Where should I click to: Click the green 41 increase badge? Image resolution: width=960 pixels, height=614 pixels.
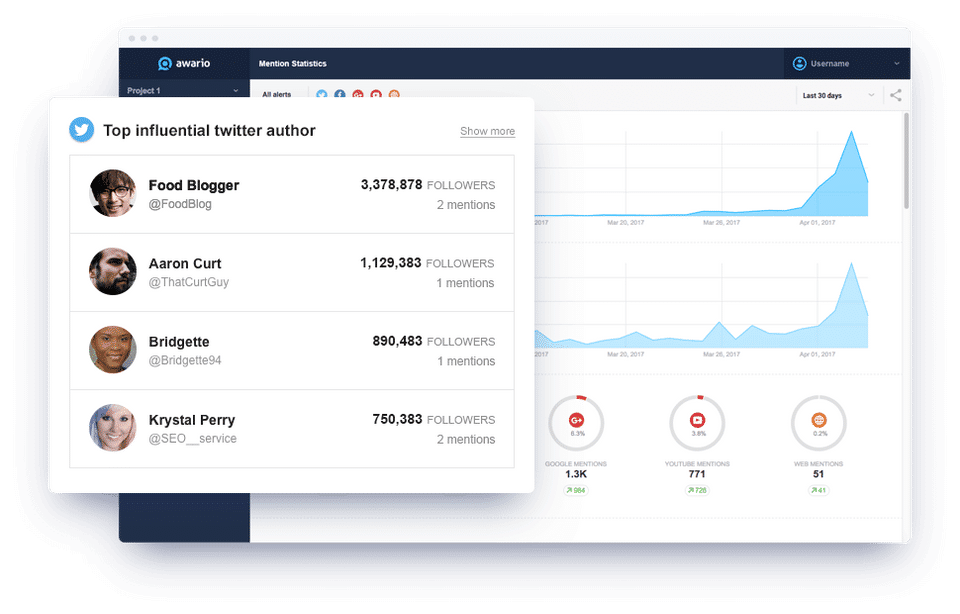click(x=819, y=490)
